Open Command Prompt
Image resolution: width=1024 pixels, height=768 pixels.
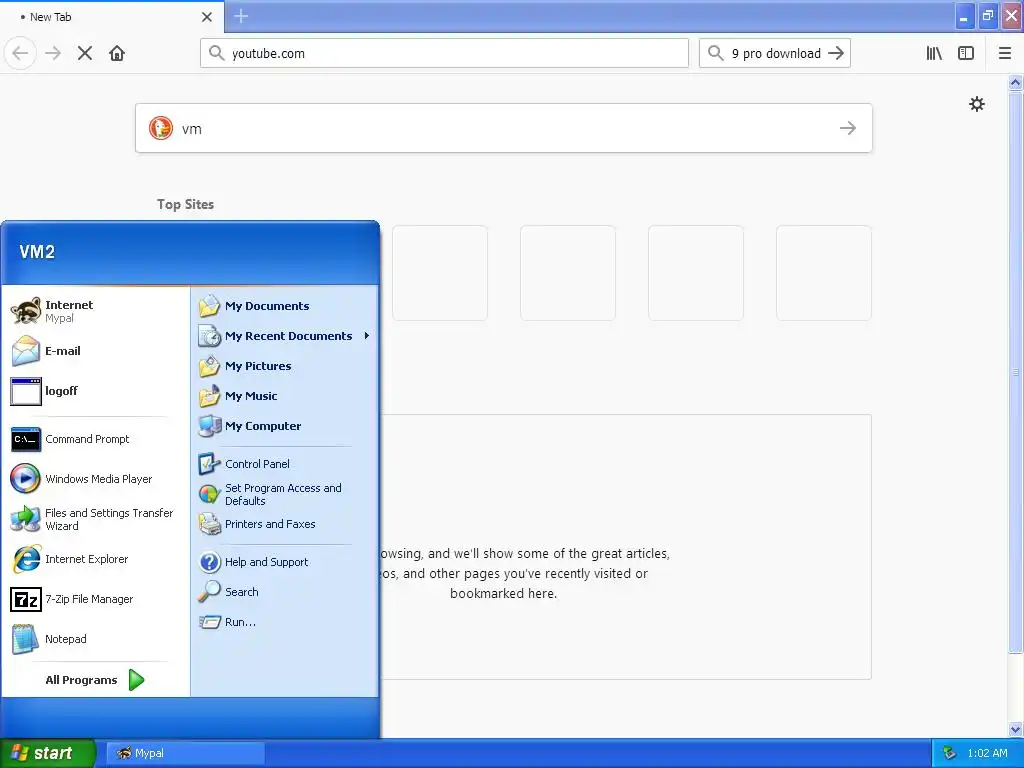pos(95,439)
